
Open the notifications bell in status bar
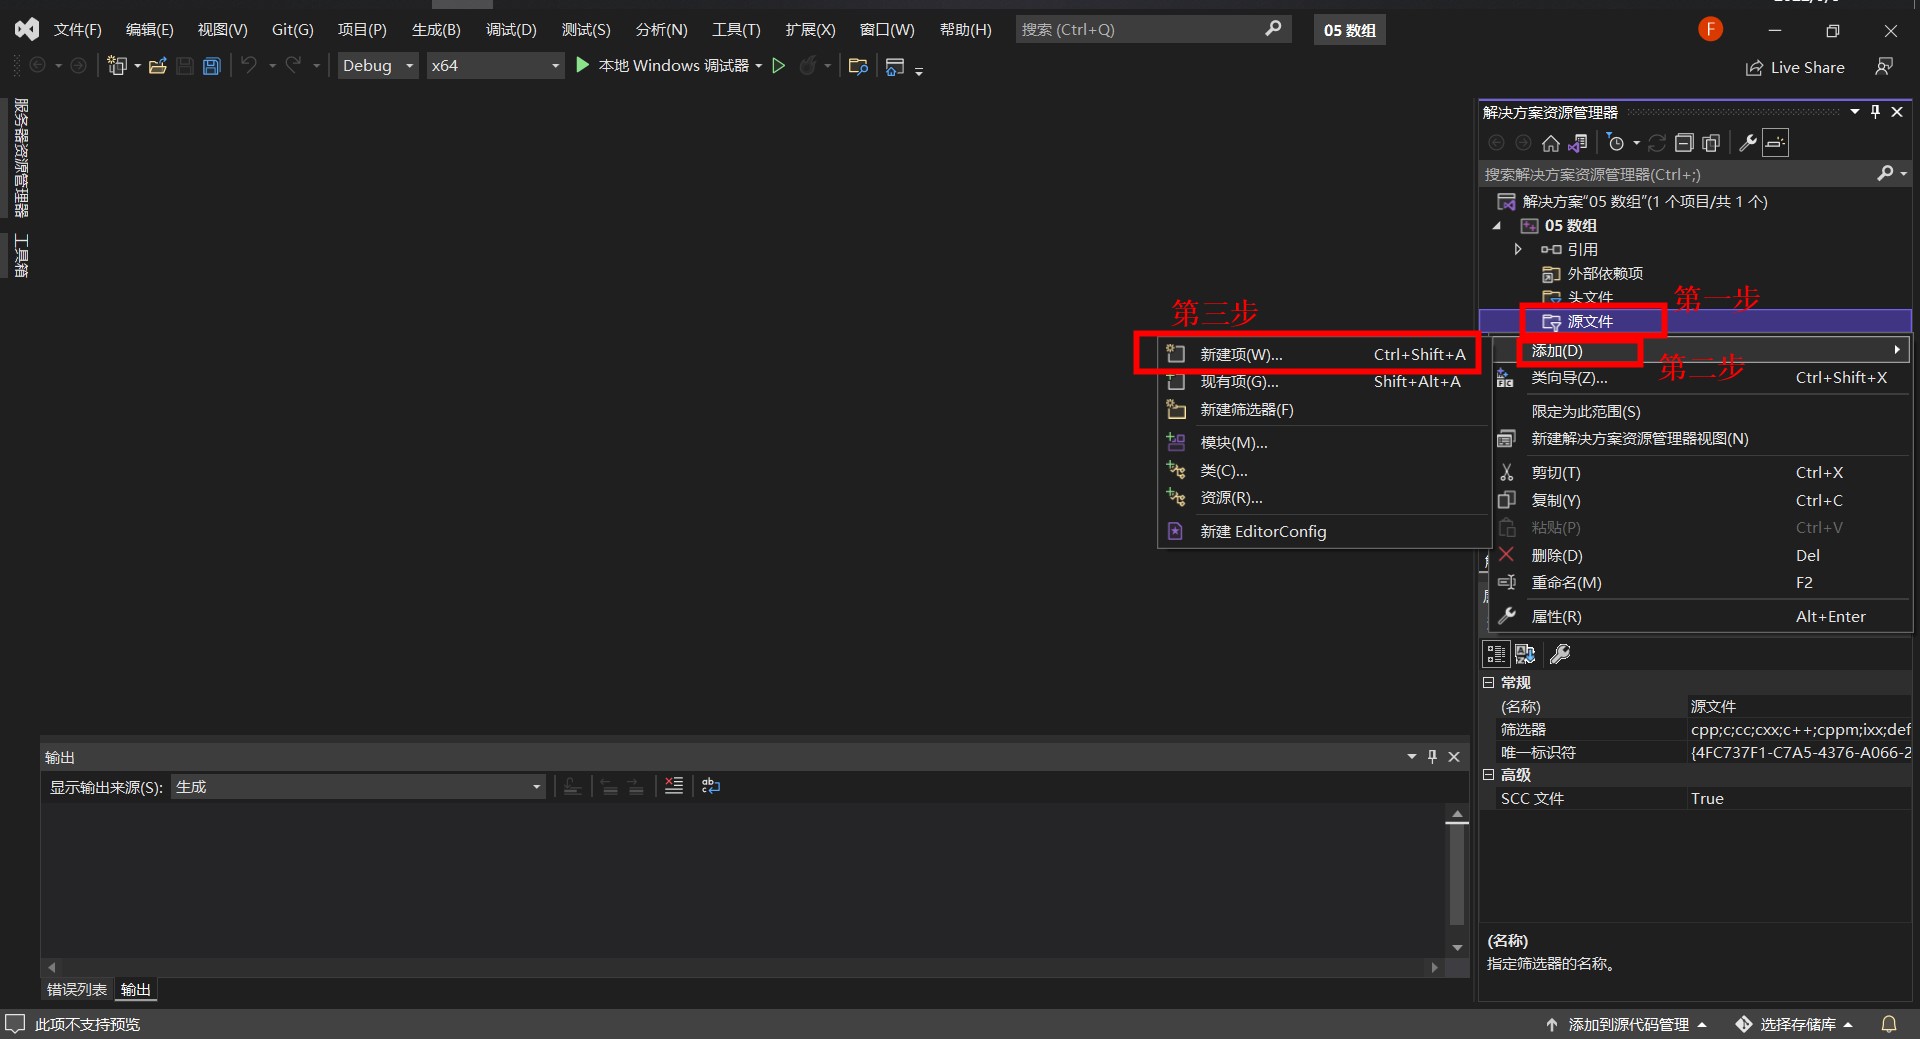1889,1024
